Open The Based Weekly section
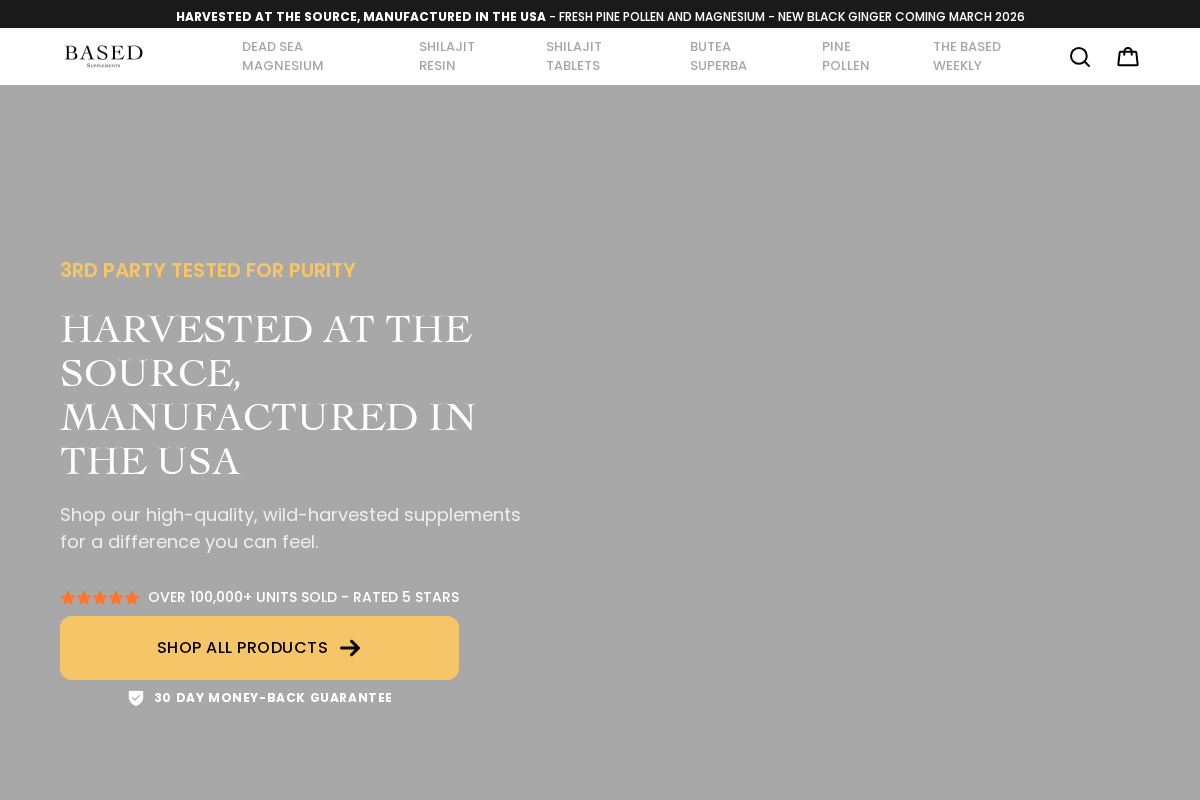Viewport: 1200px width, 800px height. tap(966, 56)
